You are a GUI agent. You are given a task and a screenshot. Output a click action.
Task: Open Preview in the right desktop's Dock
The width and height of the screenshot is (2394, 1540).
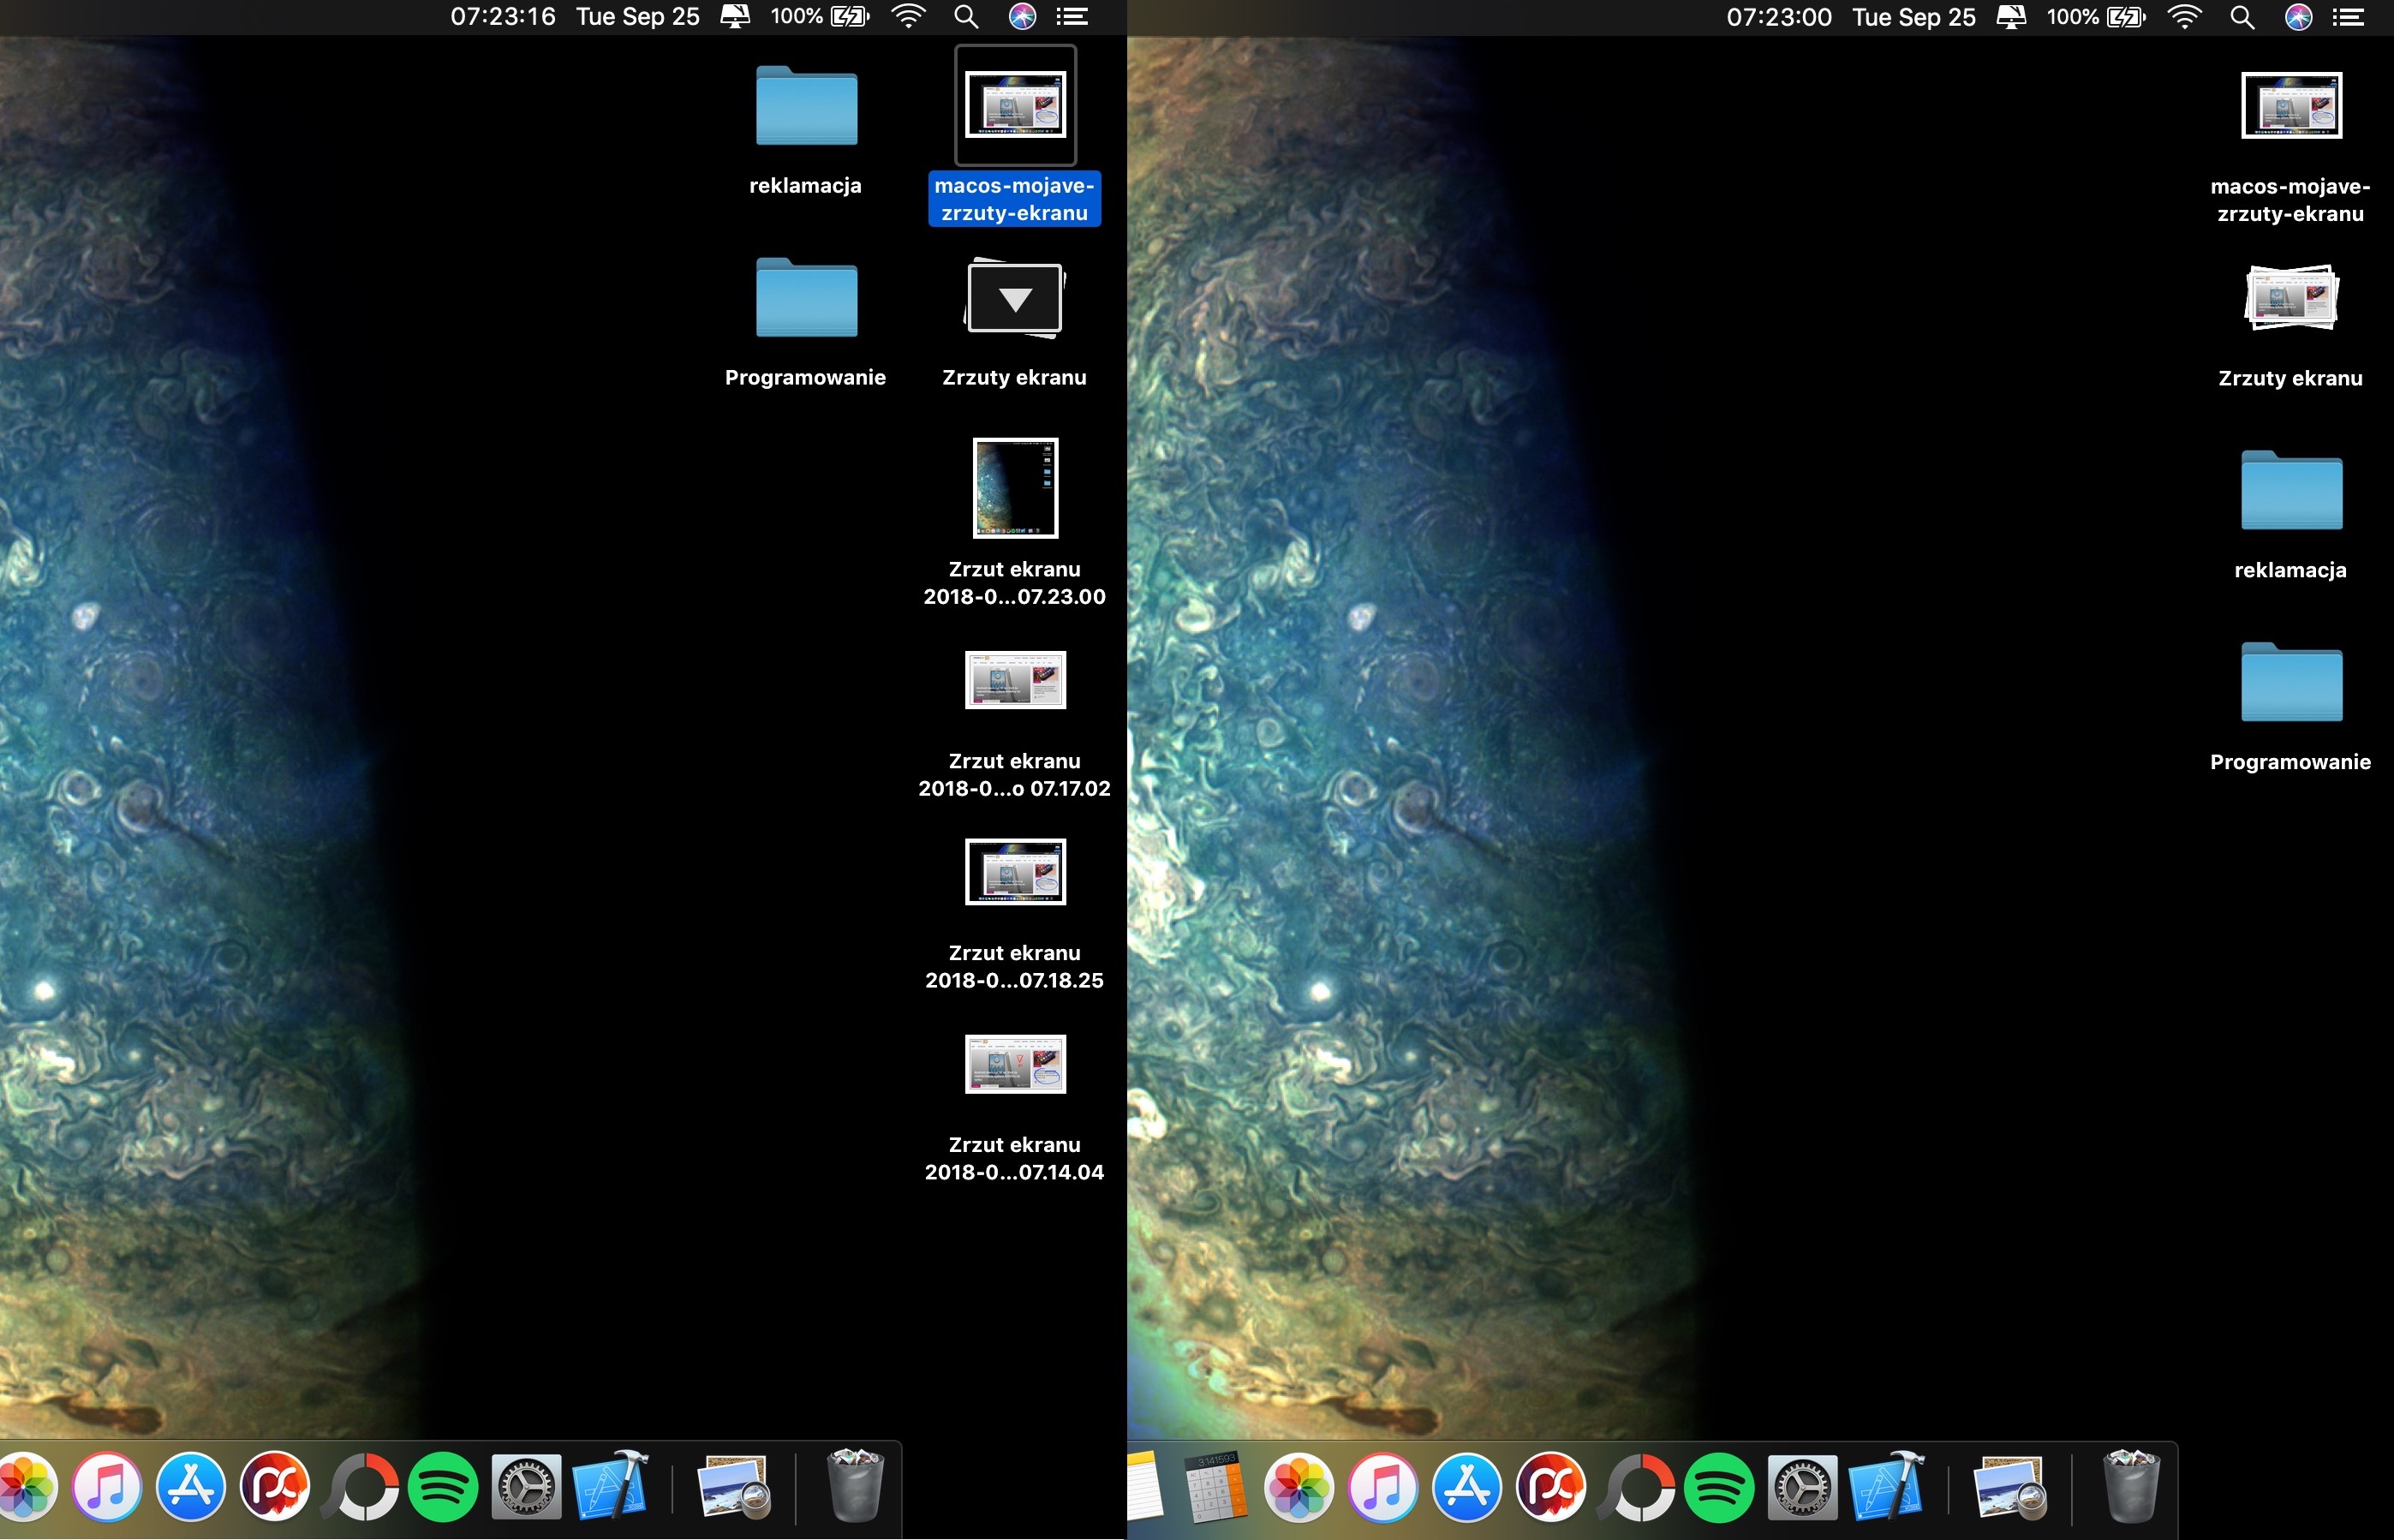(2011, 1487)
